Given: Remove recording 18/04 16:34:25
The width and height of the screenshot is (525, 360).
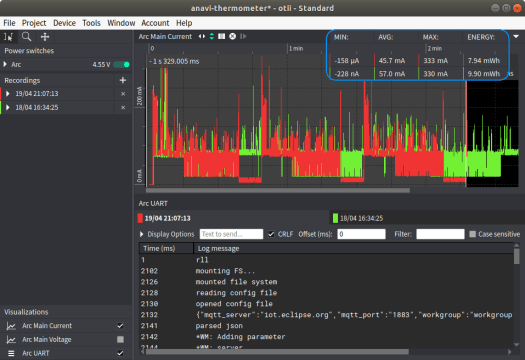Looking at the screenshot, I should pos(123,107).
